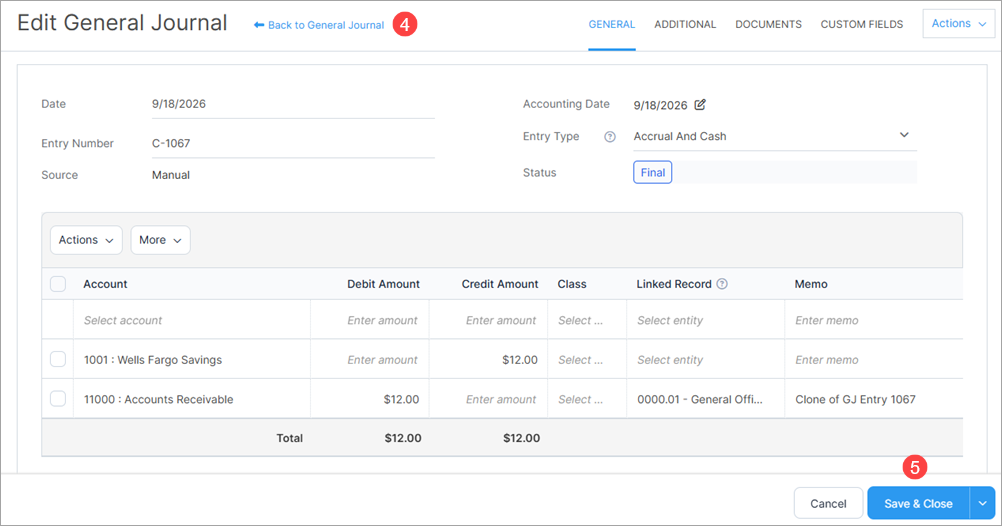Click the Credit Amount column header
1002x526 pixels.
point(500,284)
